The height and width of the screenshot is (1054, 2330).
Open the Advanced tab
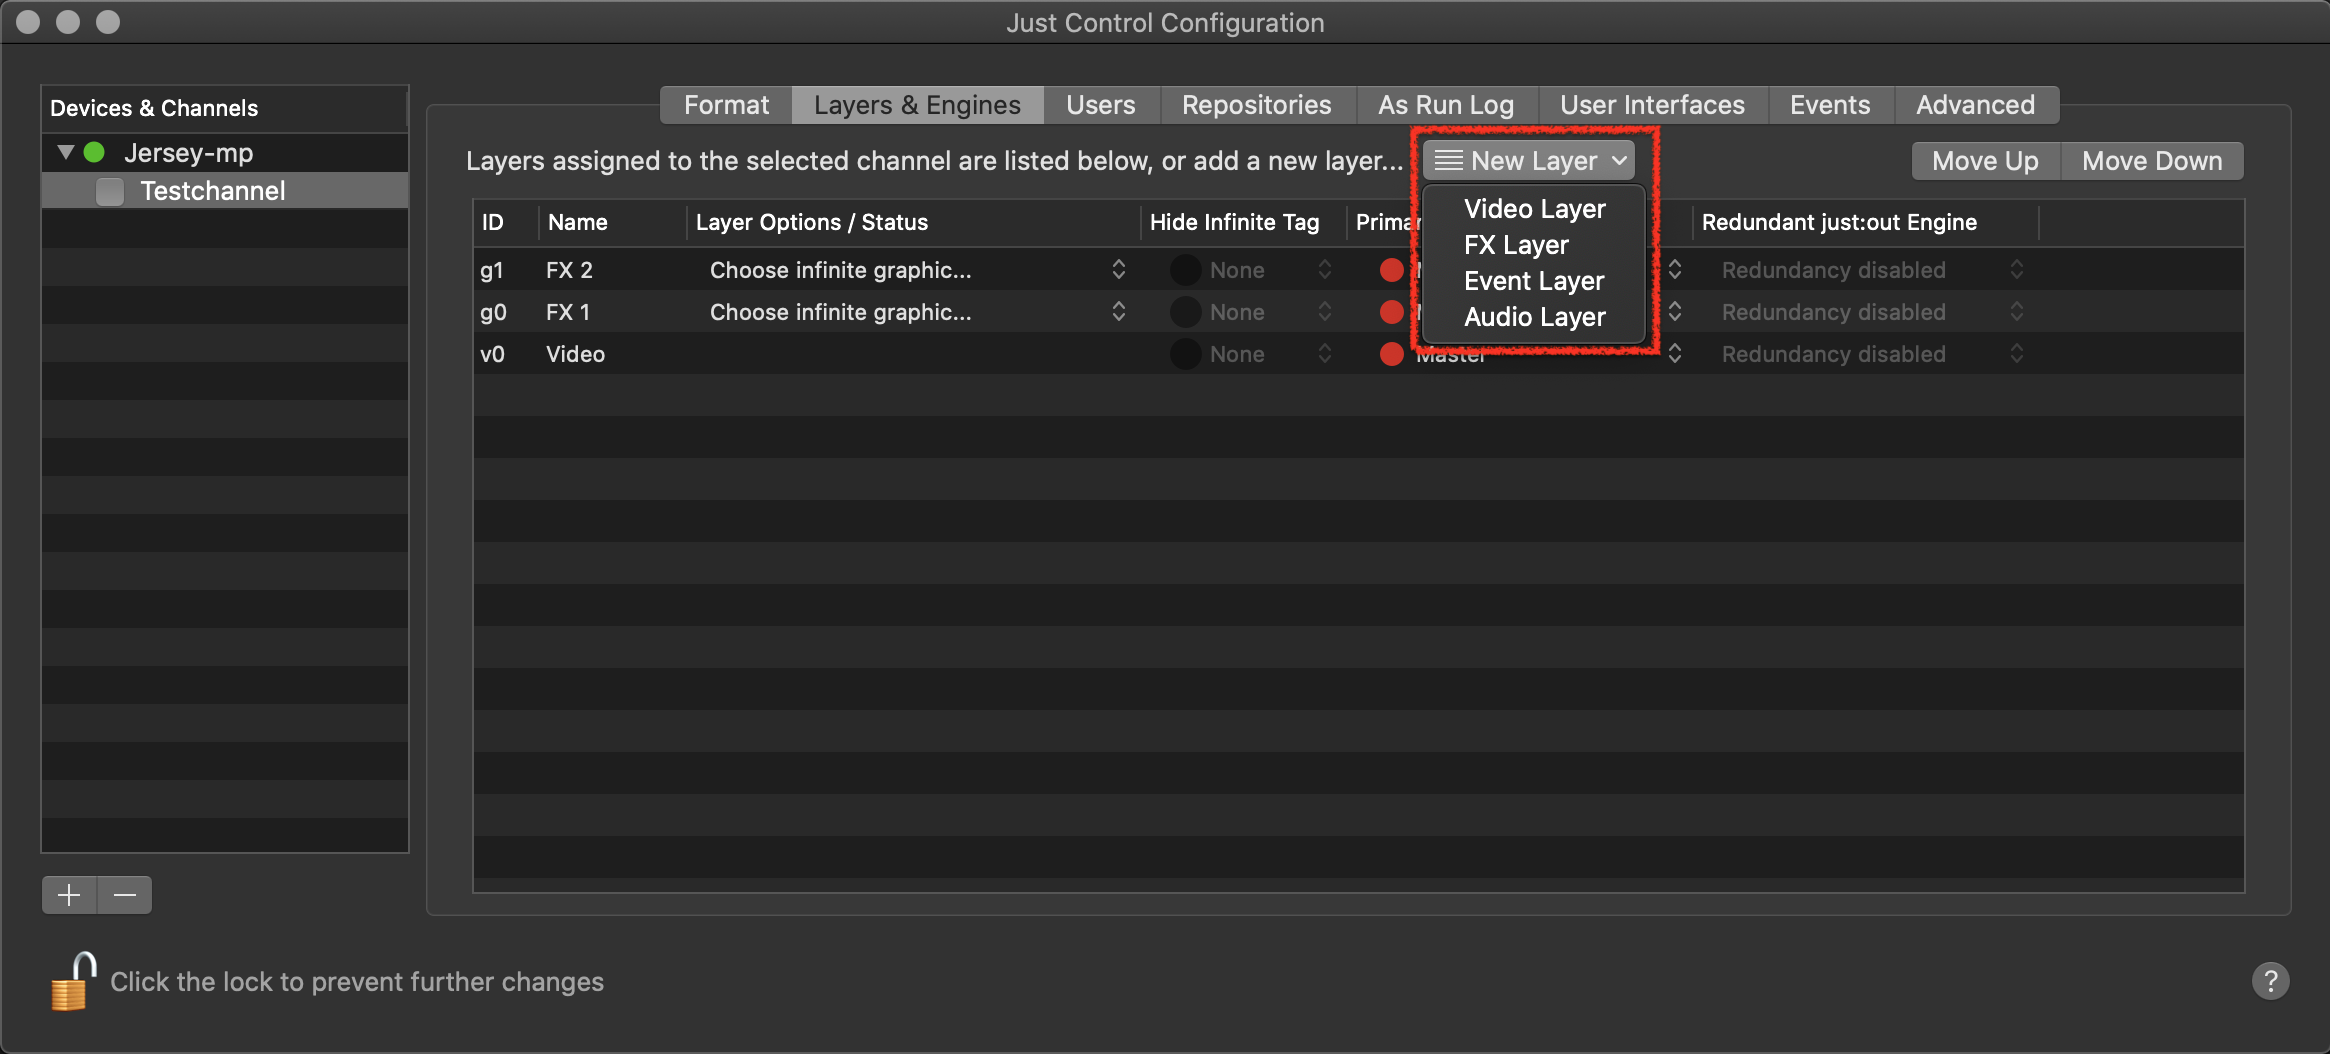1975,105
